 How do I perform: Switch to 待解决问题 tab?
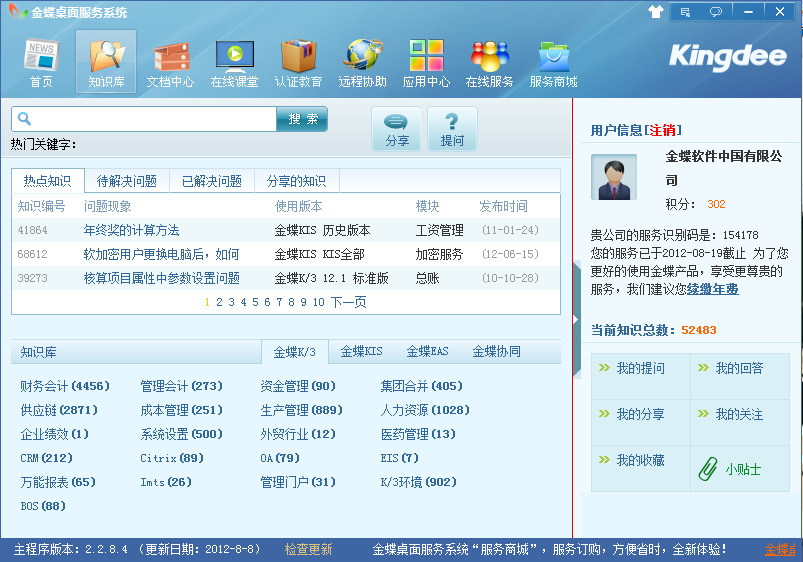[x=127, y=181]
